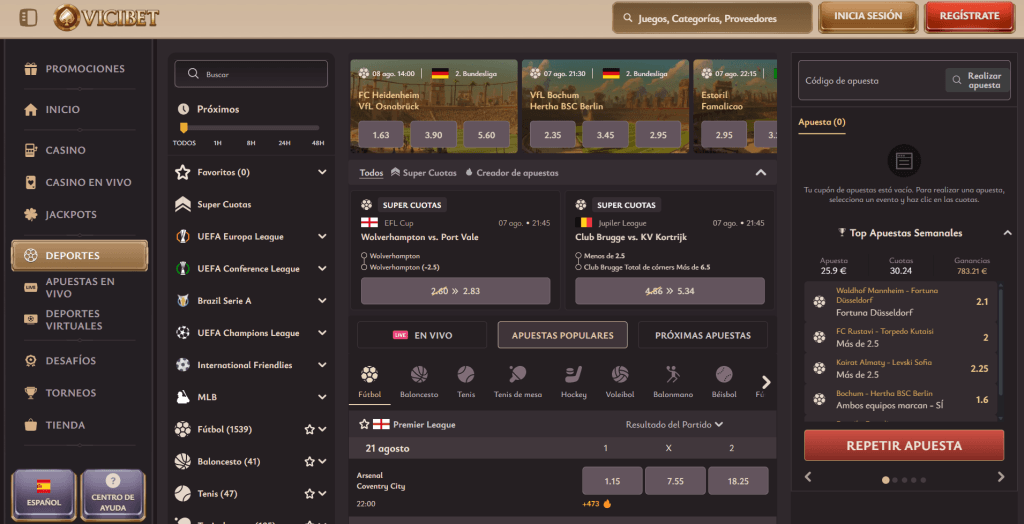
Task: Collapse the sidebar menu icon
Action: pyautogui.click(x=28, y=18)
